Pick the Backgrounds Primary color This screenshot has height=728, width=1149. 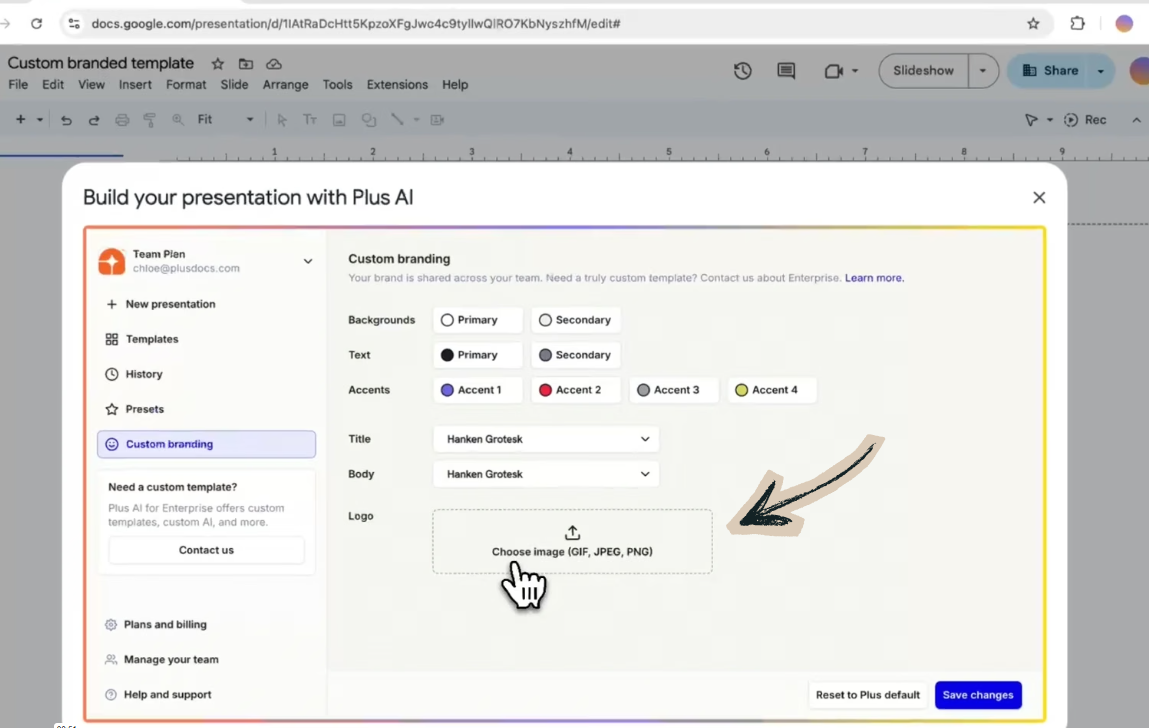478,320
